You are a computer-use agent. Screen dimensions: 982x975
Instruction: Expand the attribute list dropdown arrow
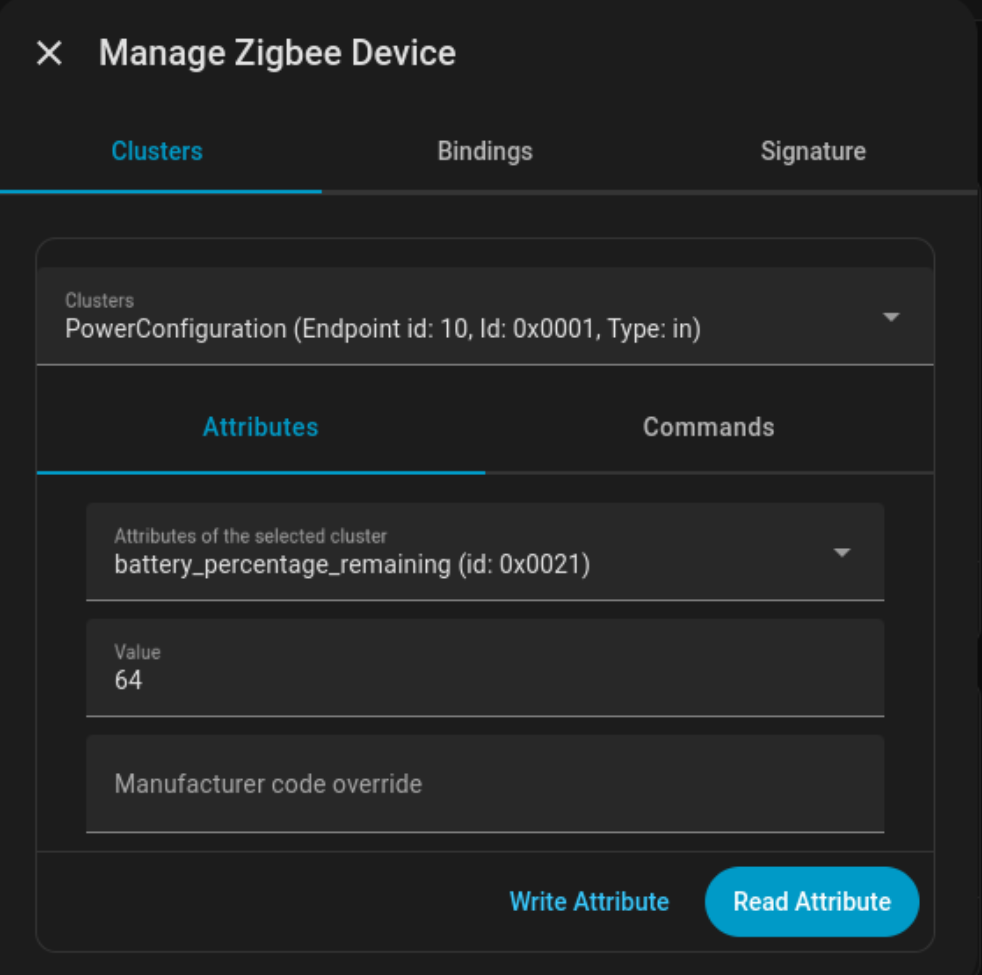point(842,552)
